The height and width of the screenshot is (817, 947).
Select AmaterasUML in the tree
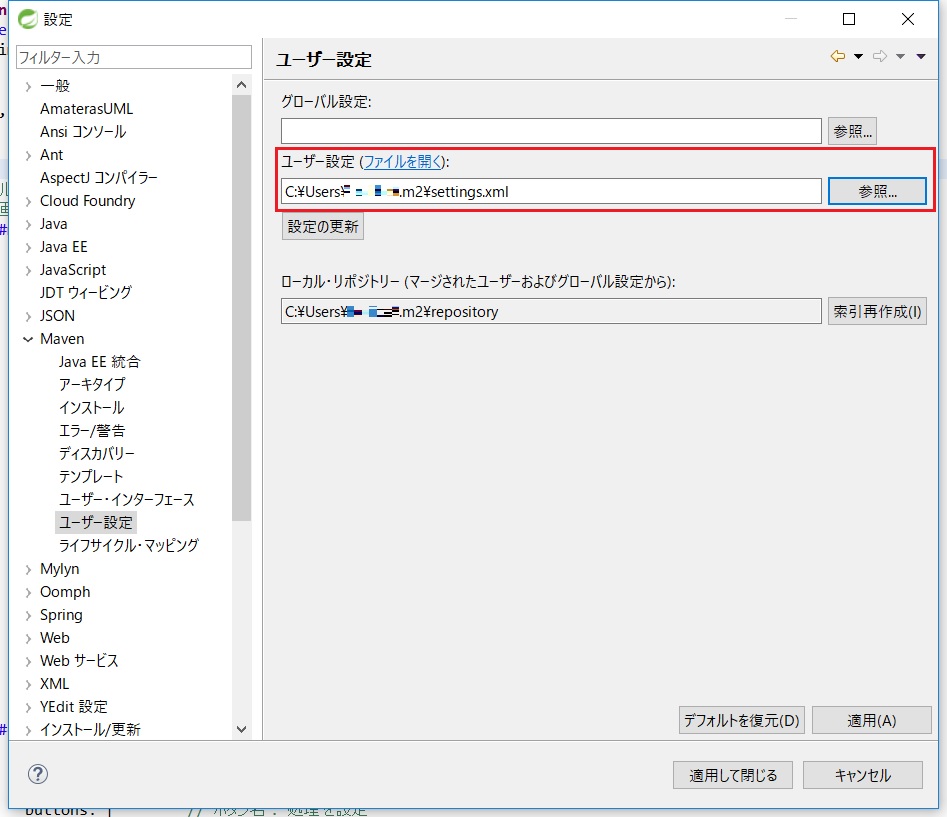(x=86, y=109)
